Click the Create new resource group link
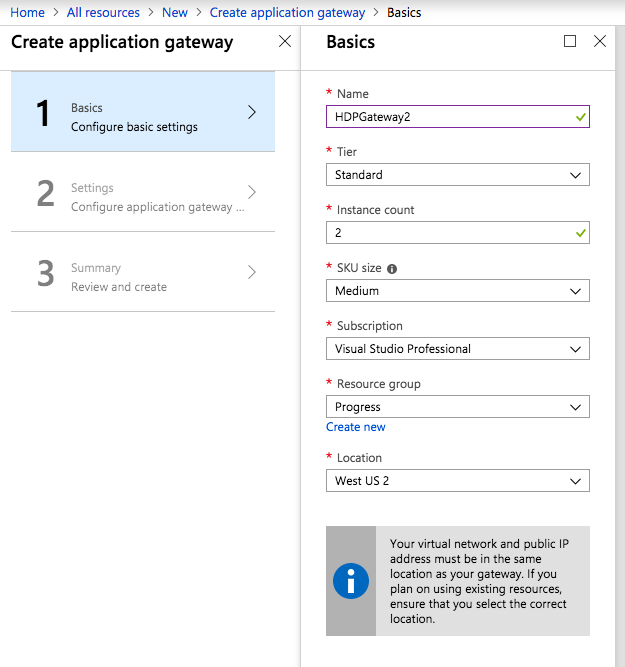625x667 pixels. coord(356,427)
